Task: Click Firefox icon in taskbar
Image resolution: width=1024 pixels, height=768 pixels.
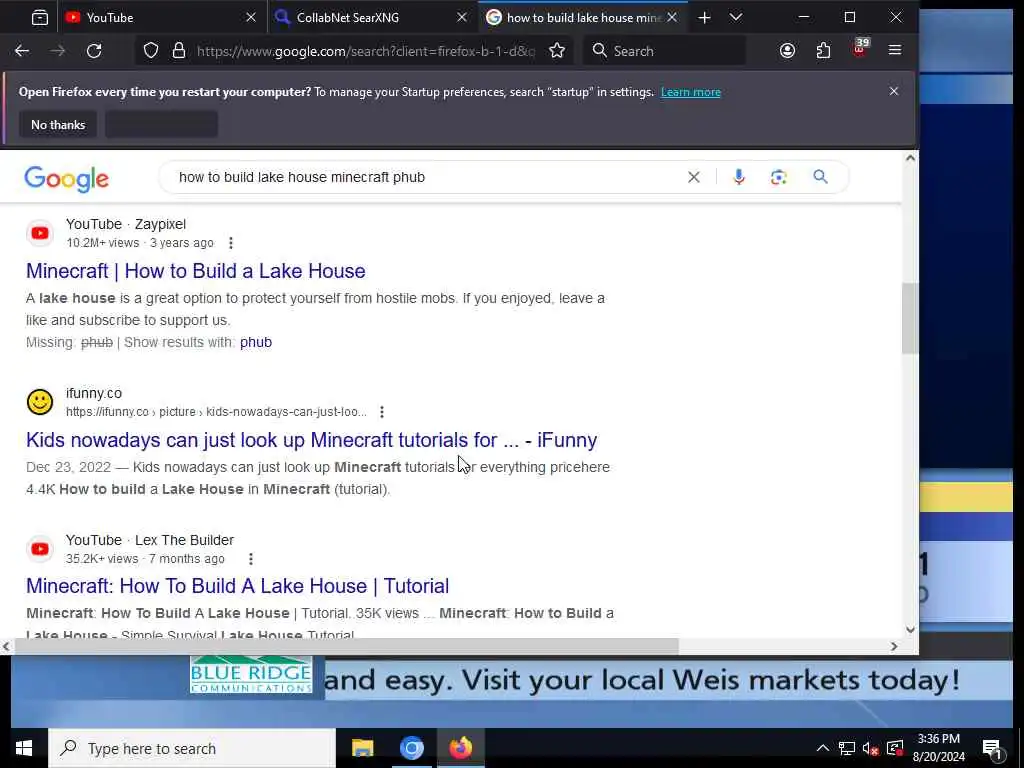Action: [460, 748]
